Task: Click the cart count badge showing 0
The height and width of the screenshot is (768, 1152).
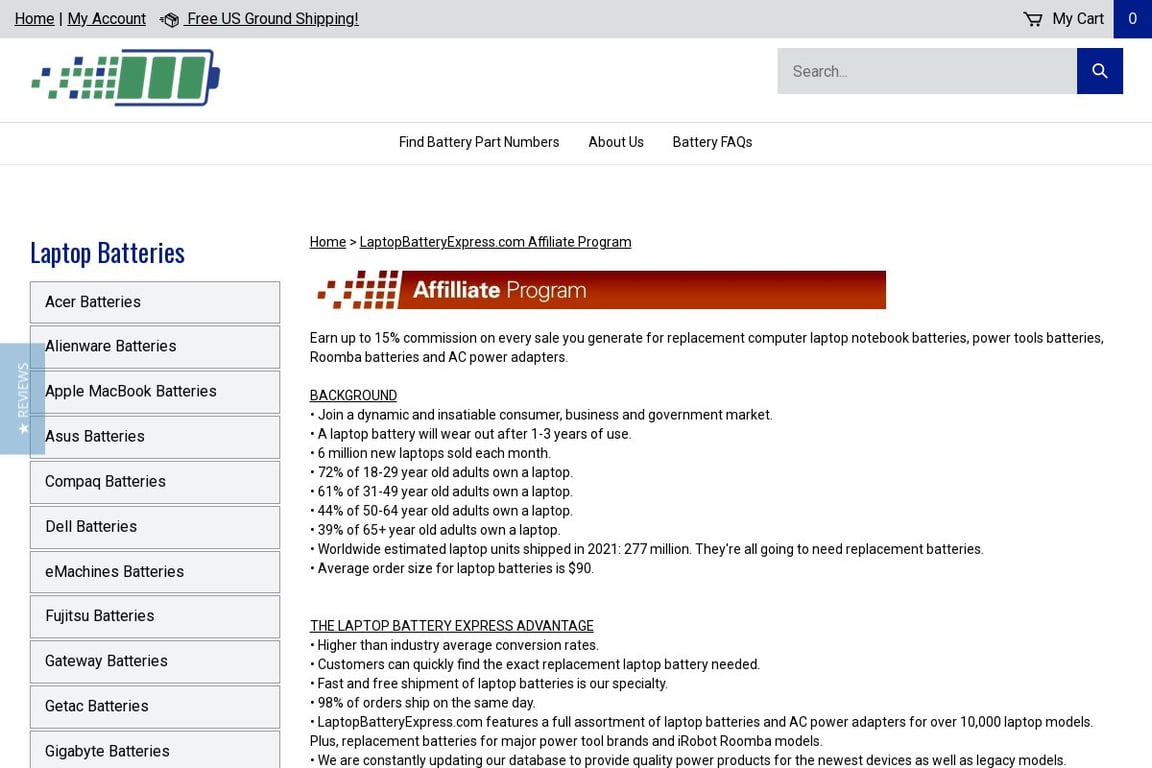Action: [x=1132, y=19]
